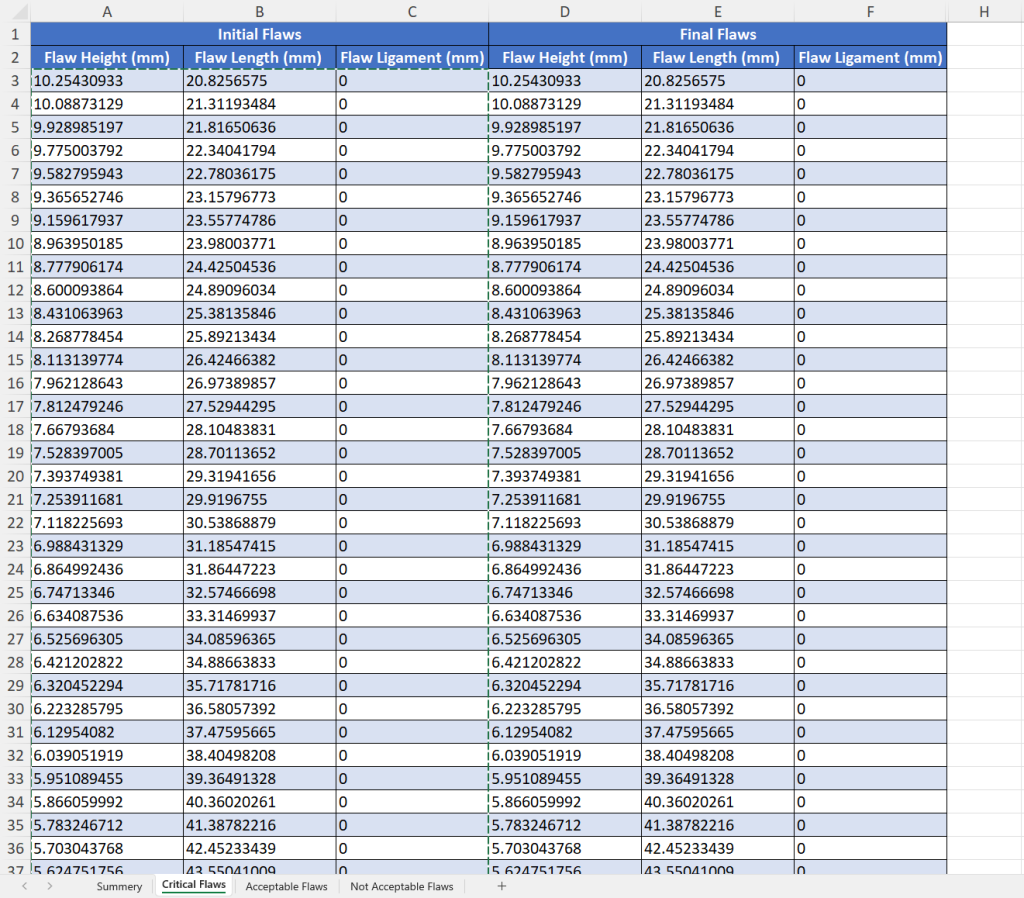Open the Acceptable Flaws sheet tab
Image resolution: width=1024 pixels, height=898 pixels.
point(286,887)
